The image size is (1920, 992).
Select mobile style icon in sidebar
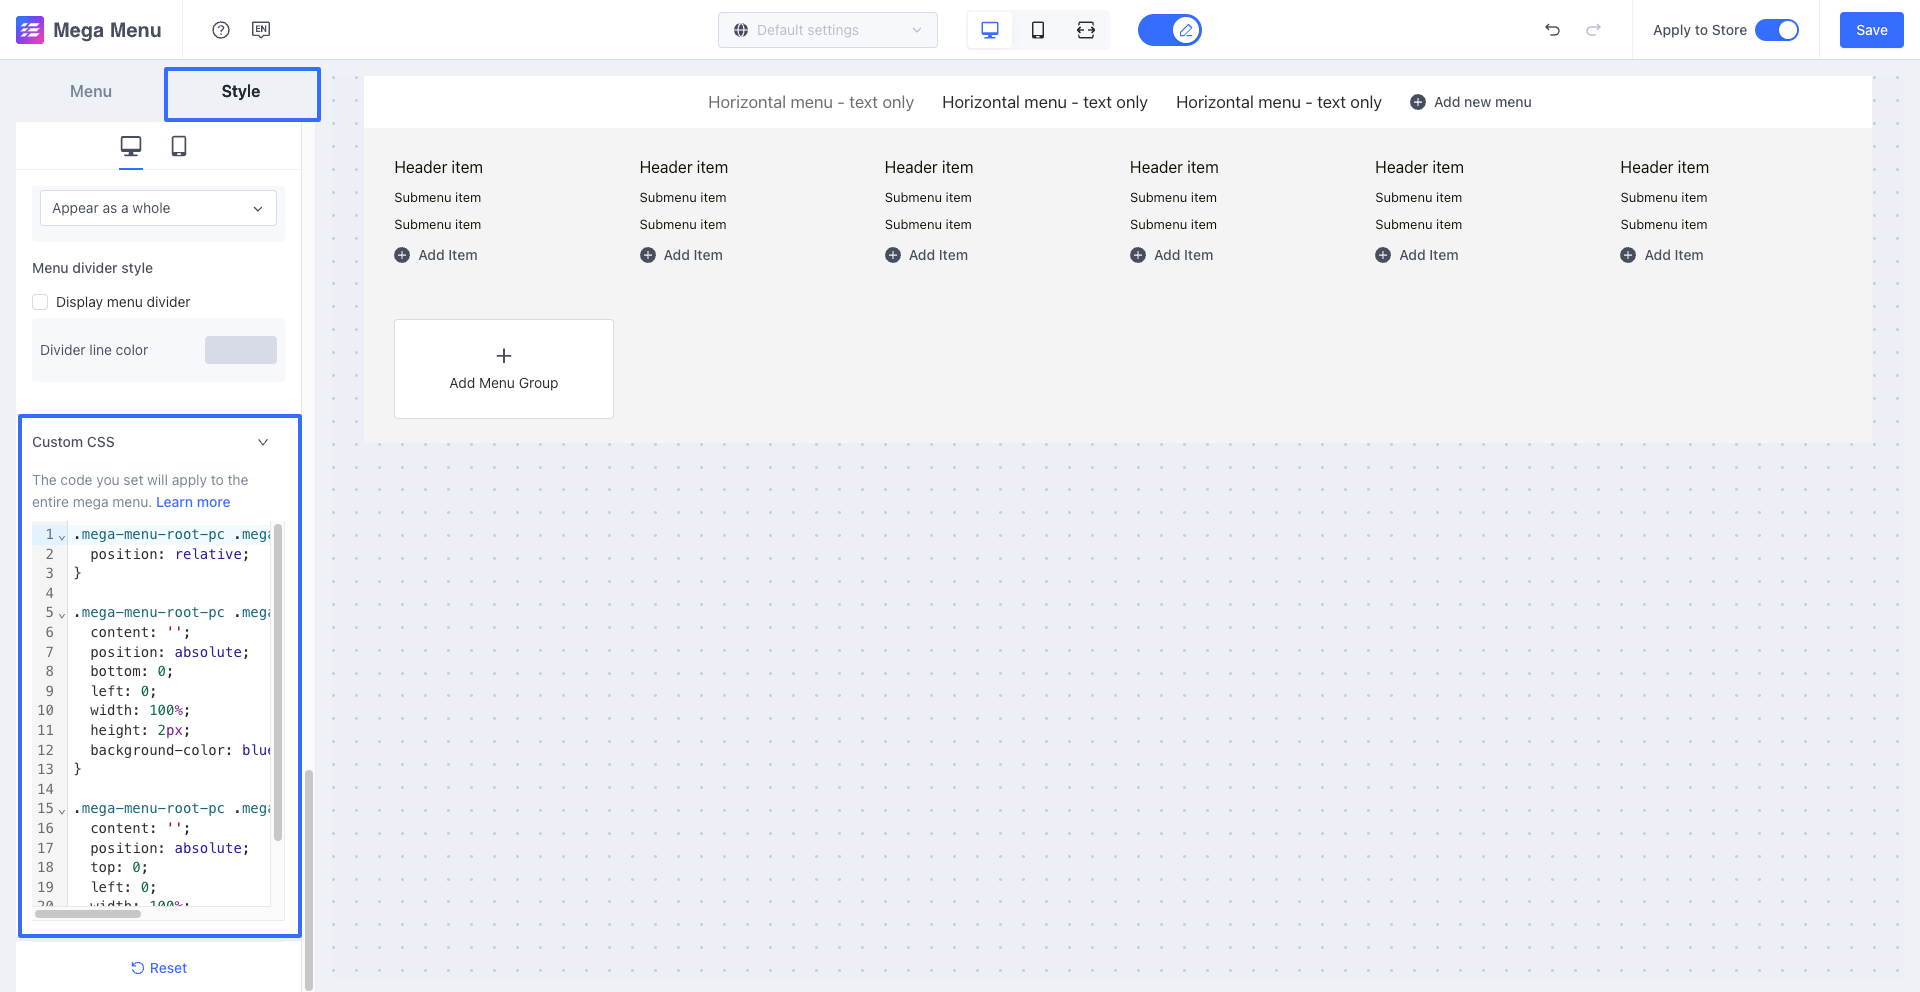pyautogui.click(x=179, y=146)
